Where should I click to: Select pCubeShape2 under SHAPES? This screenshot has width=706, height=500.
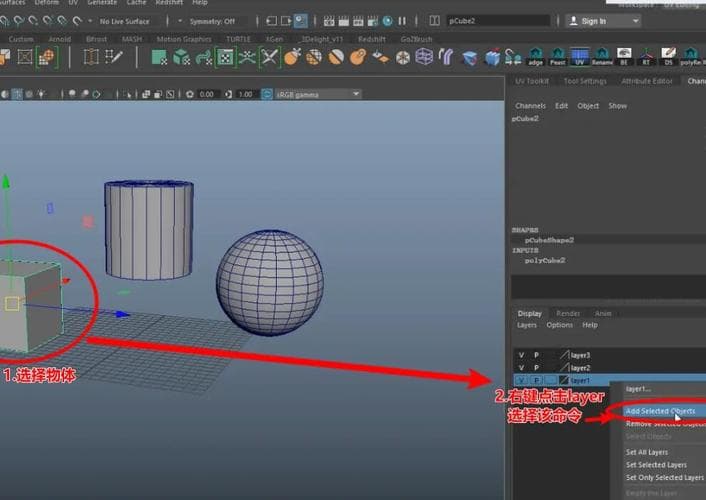549,240
